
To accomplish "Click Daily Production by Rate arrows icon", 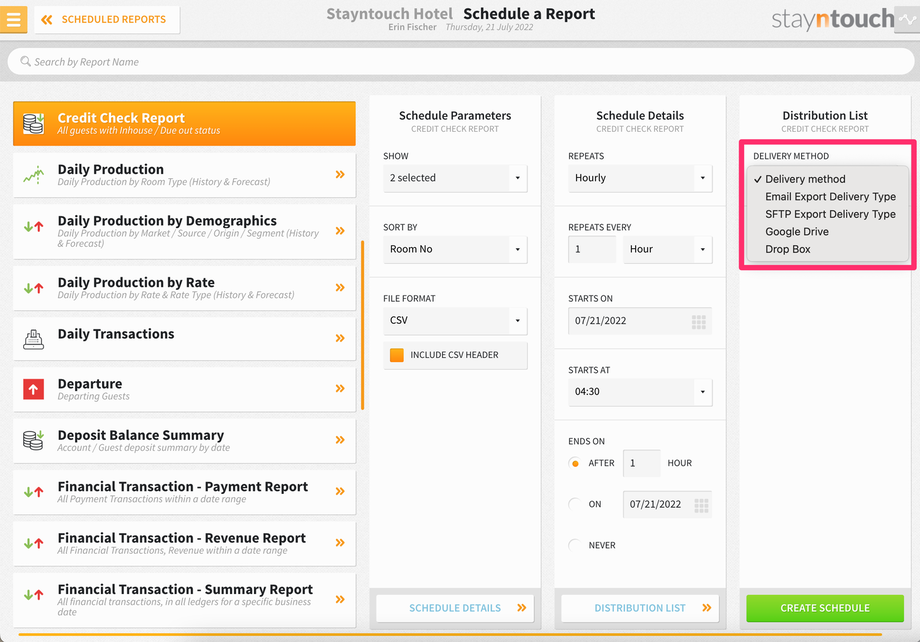I will (33, 288).
